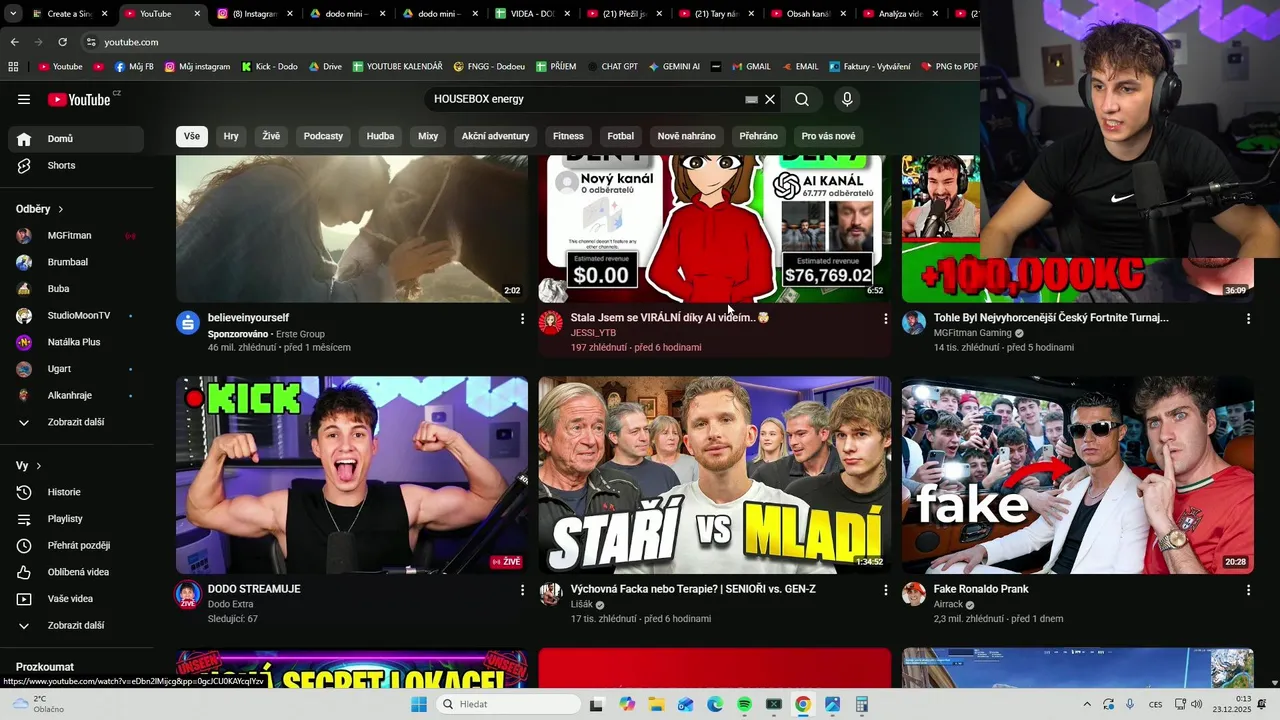Open the Lišák channel name link
The height and width of the screenshot is (720, 1280).
582,604
